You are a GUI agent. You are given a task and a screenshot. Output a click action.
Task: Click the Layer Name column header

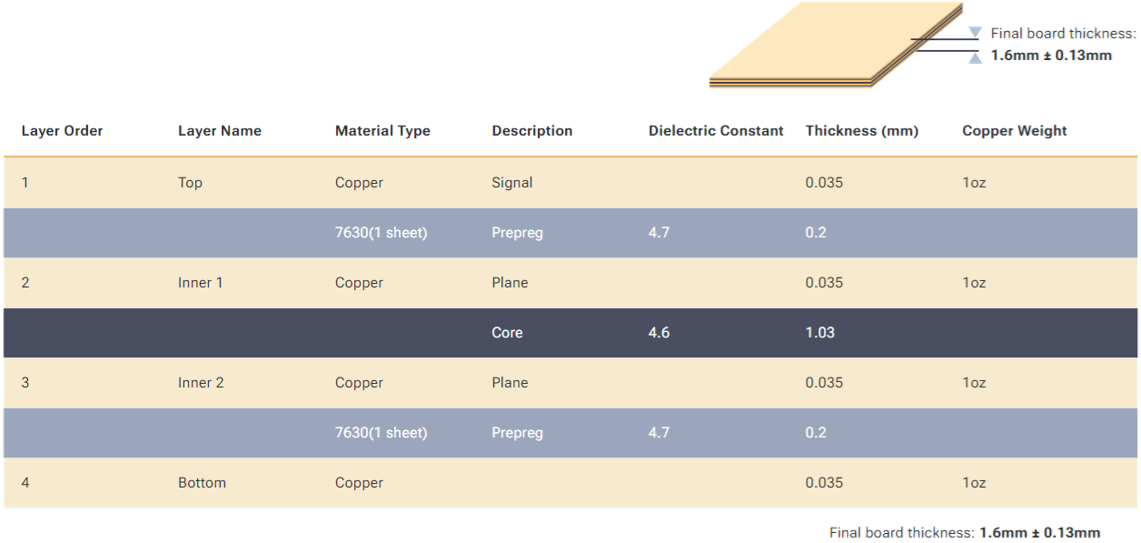click(220, 131)
